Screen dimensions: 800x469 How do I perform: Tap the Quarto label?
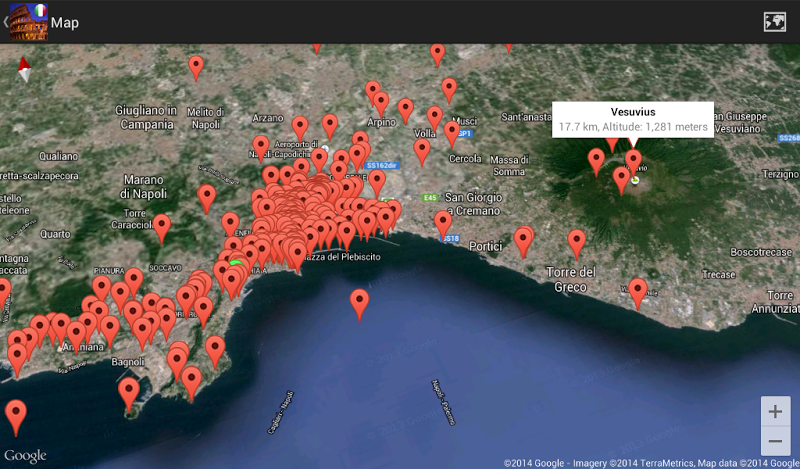point(55,234)
